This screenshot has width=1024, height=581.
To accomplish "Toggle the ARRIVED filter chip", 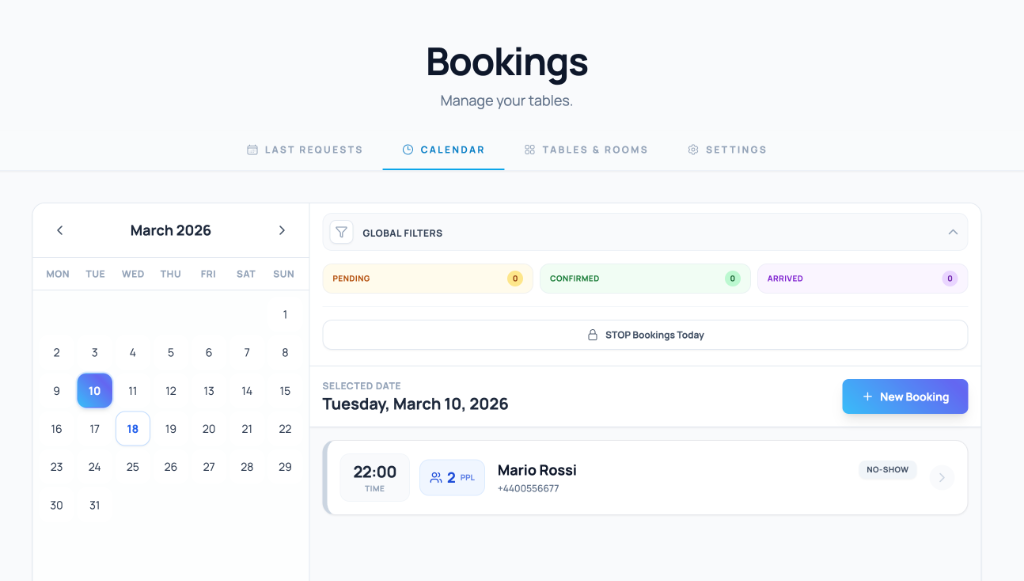I will pyautogui.click(x=862, y=278).
